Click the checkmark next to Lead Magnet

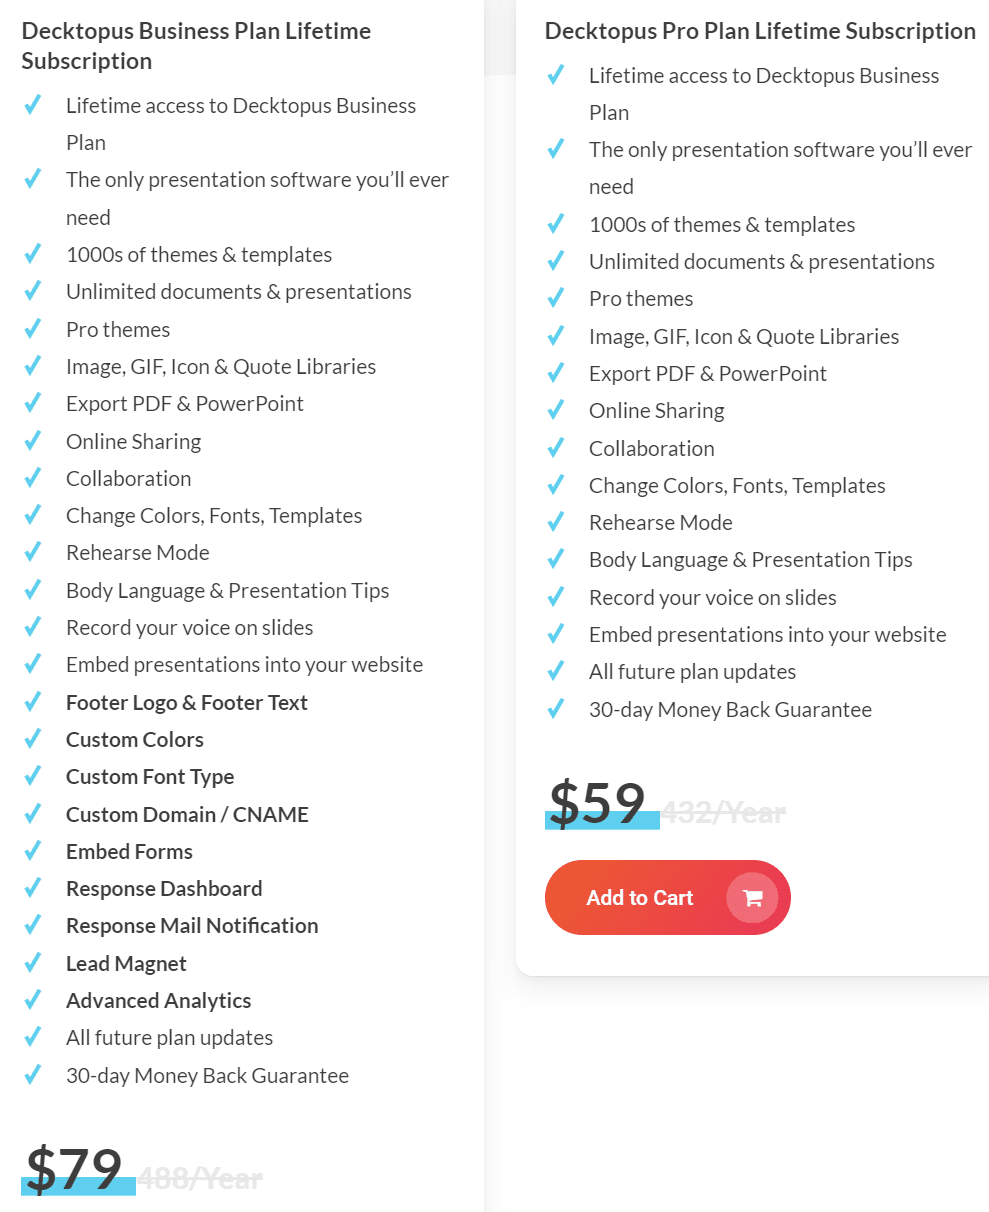[33, 962]
